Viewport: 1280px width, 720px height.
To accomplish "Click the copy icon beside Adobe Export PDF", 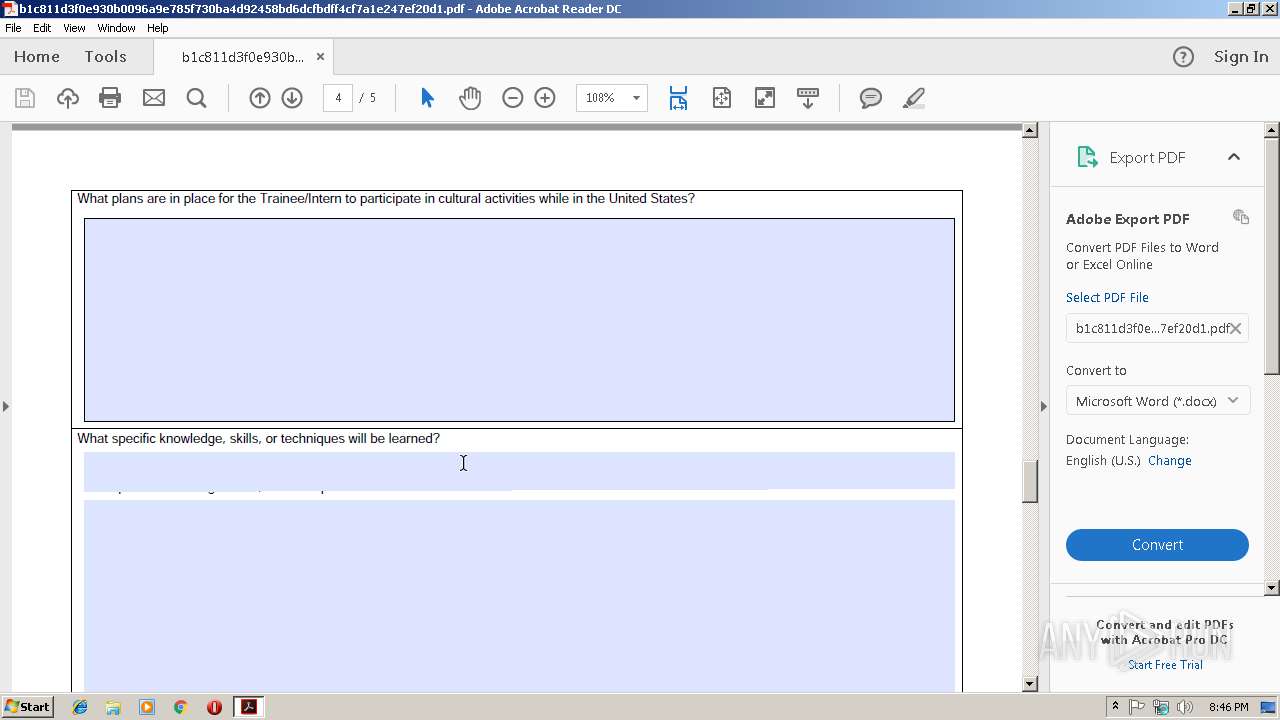I will point(1241,217).
